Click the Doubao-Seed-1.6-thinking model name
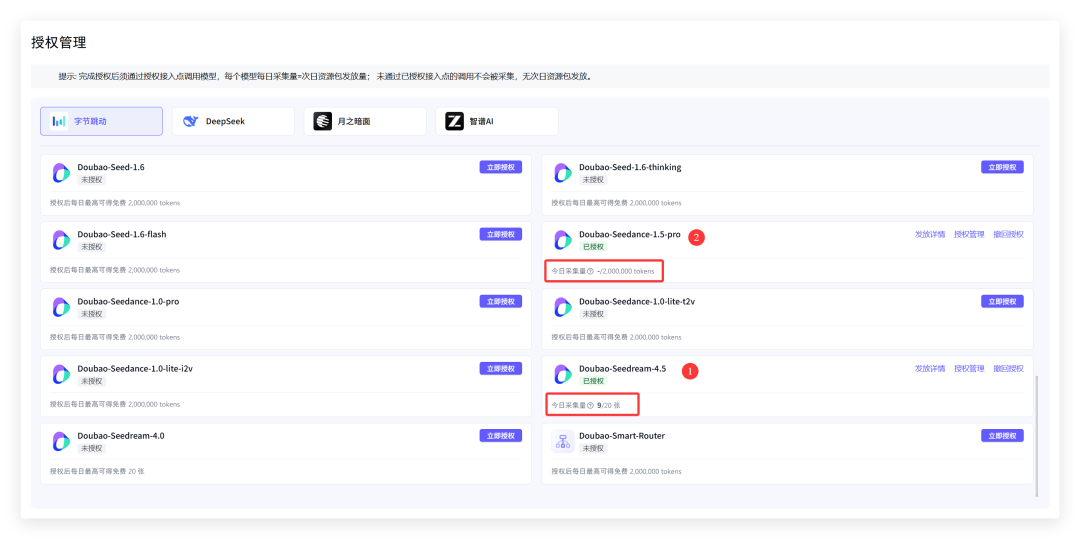Screen dimensions: 1080x539 coord(630,167)
